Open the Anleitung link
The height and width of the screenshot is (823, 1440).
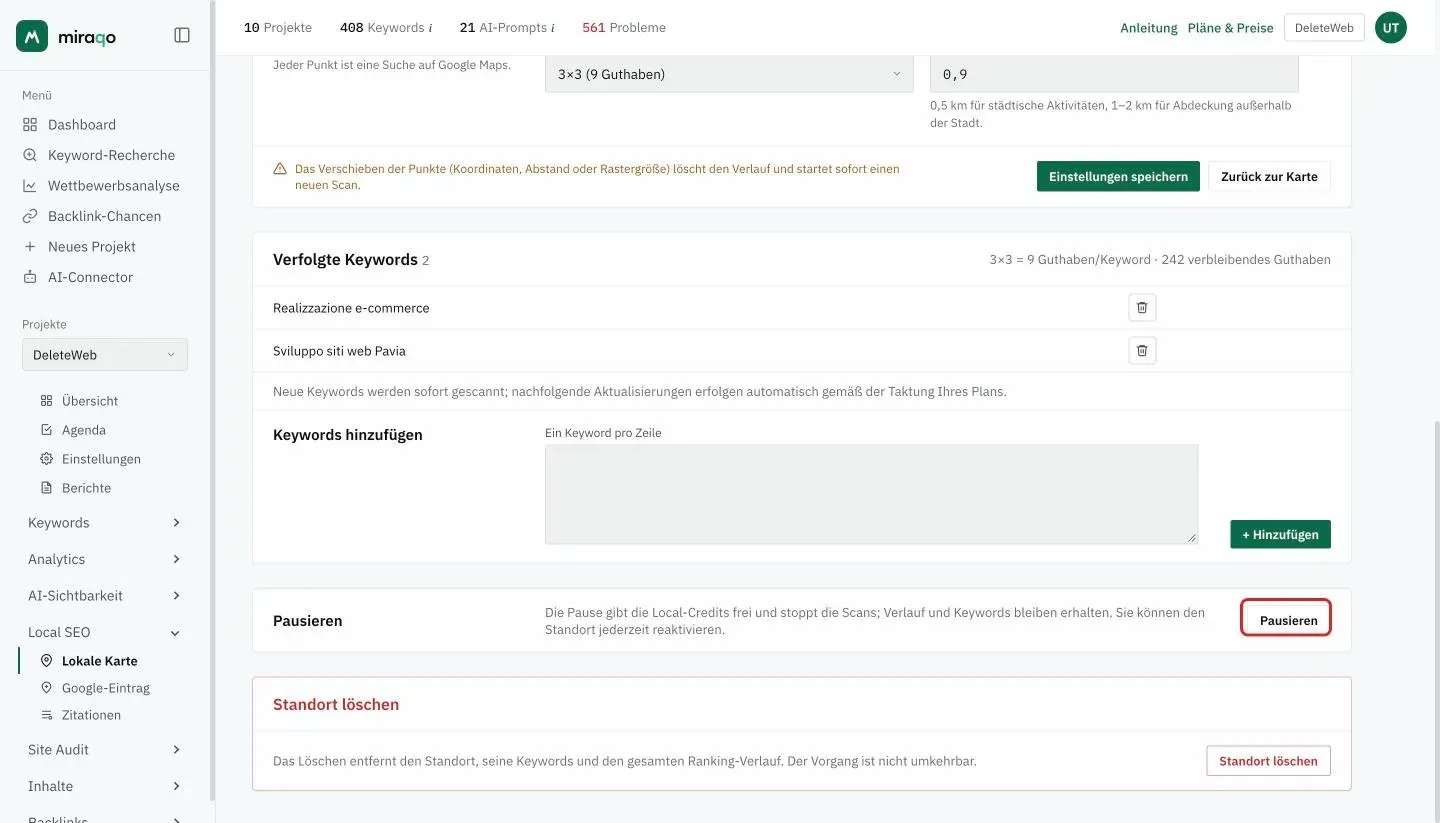pos(1149,28)
